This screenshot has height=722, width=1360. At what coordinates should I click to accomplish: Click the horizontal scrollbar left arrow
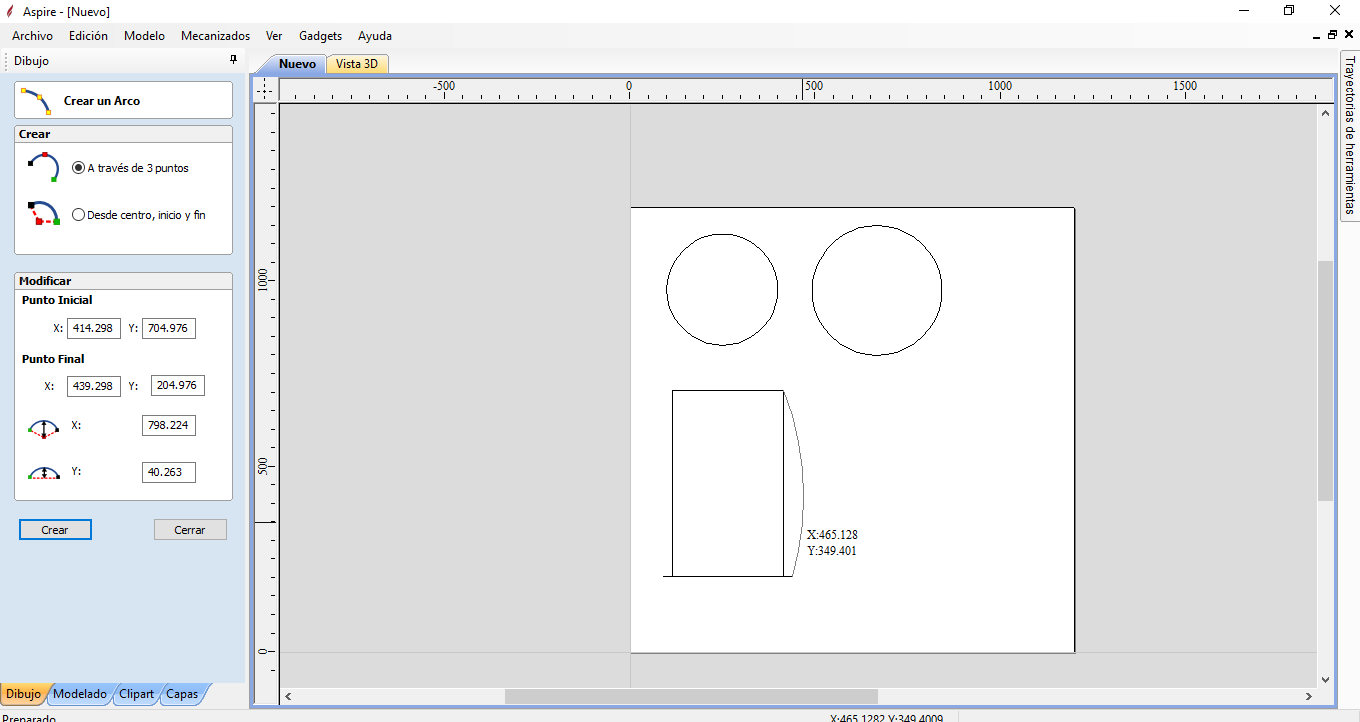[x=288, y=696]
